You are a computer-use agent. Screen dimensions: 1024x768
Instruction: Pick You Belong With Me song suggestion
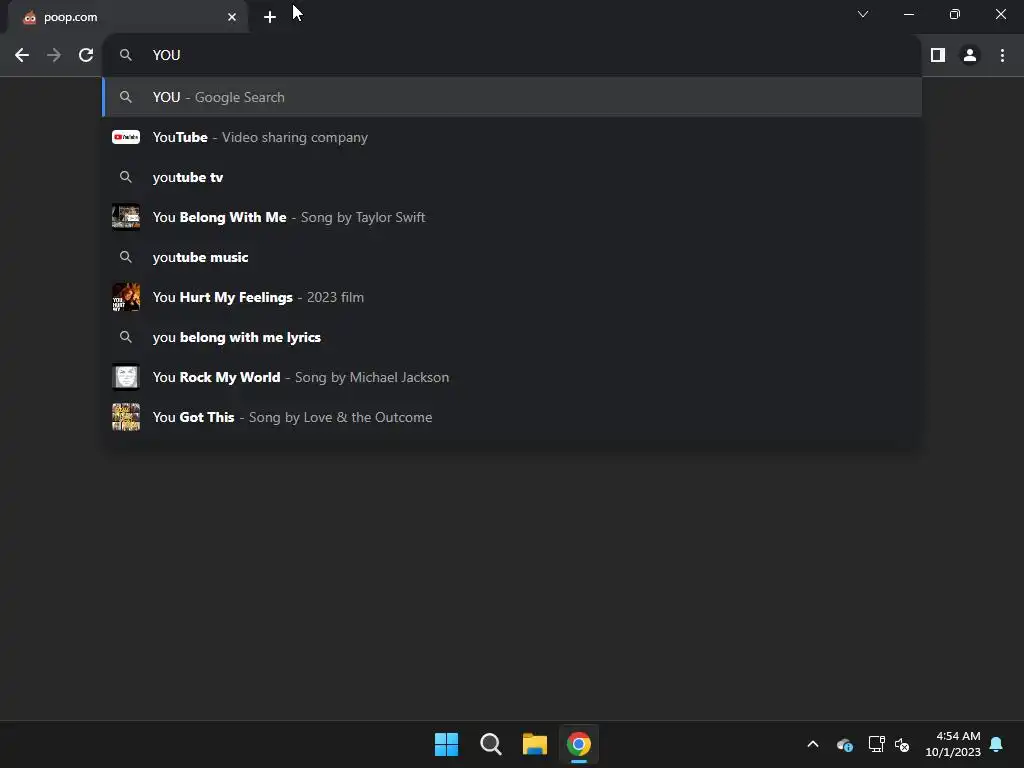pyautogui.click(x=512, y=217)
